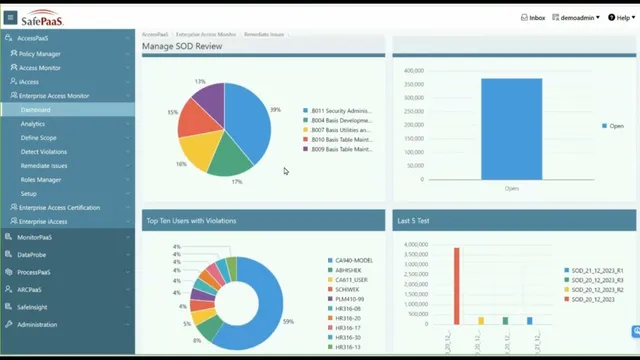Open the Inbox envelope icon

(524, 18)
